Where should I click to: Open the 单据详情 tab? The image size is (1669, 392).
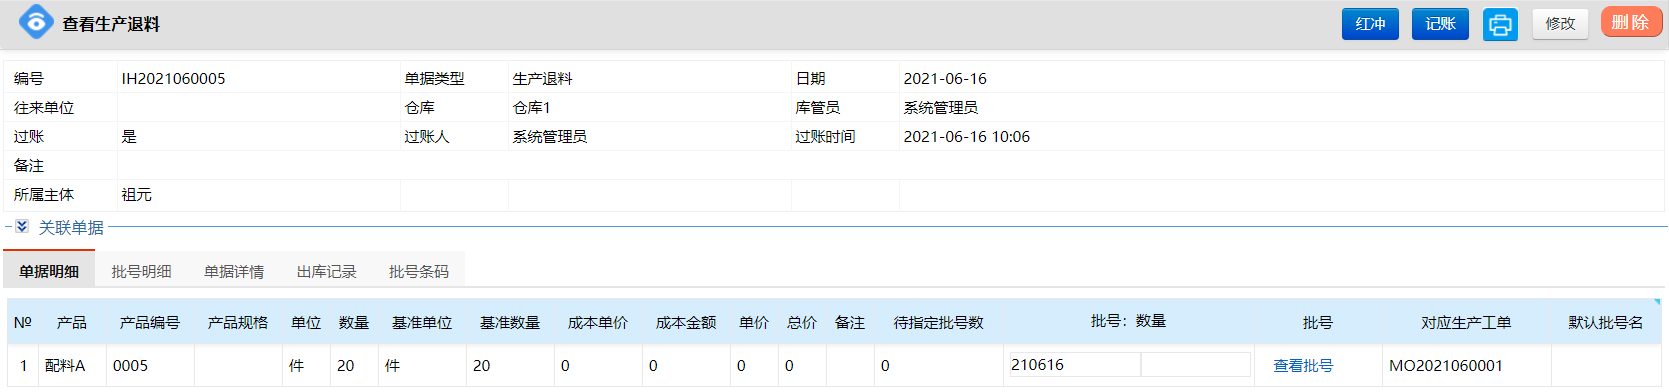tap(234, 271)
